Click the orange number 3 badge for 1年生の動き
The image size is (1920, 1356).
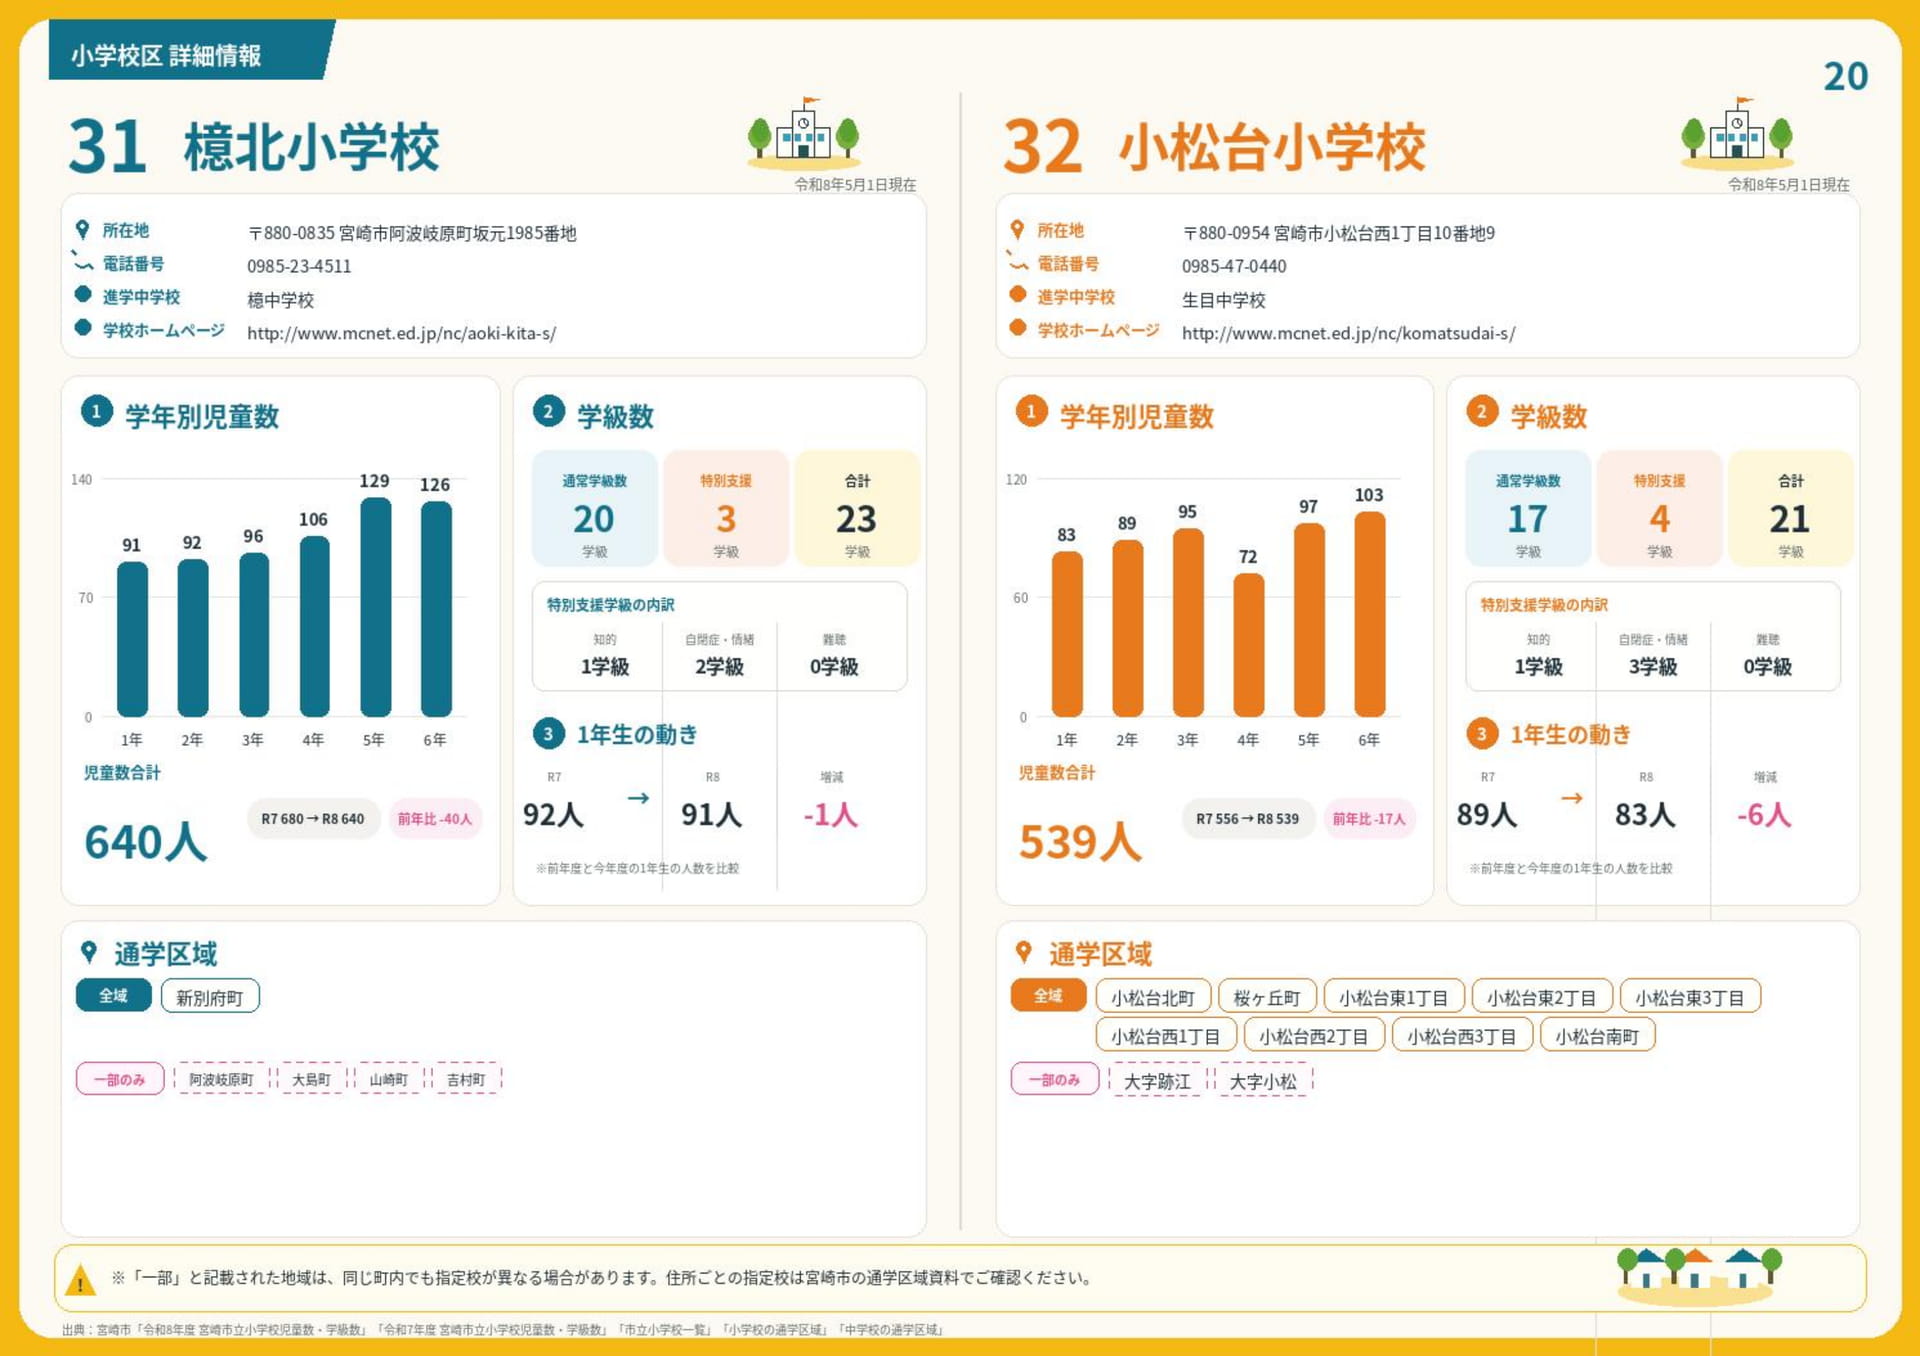point(1482,734)
